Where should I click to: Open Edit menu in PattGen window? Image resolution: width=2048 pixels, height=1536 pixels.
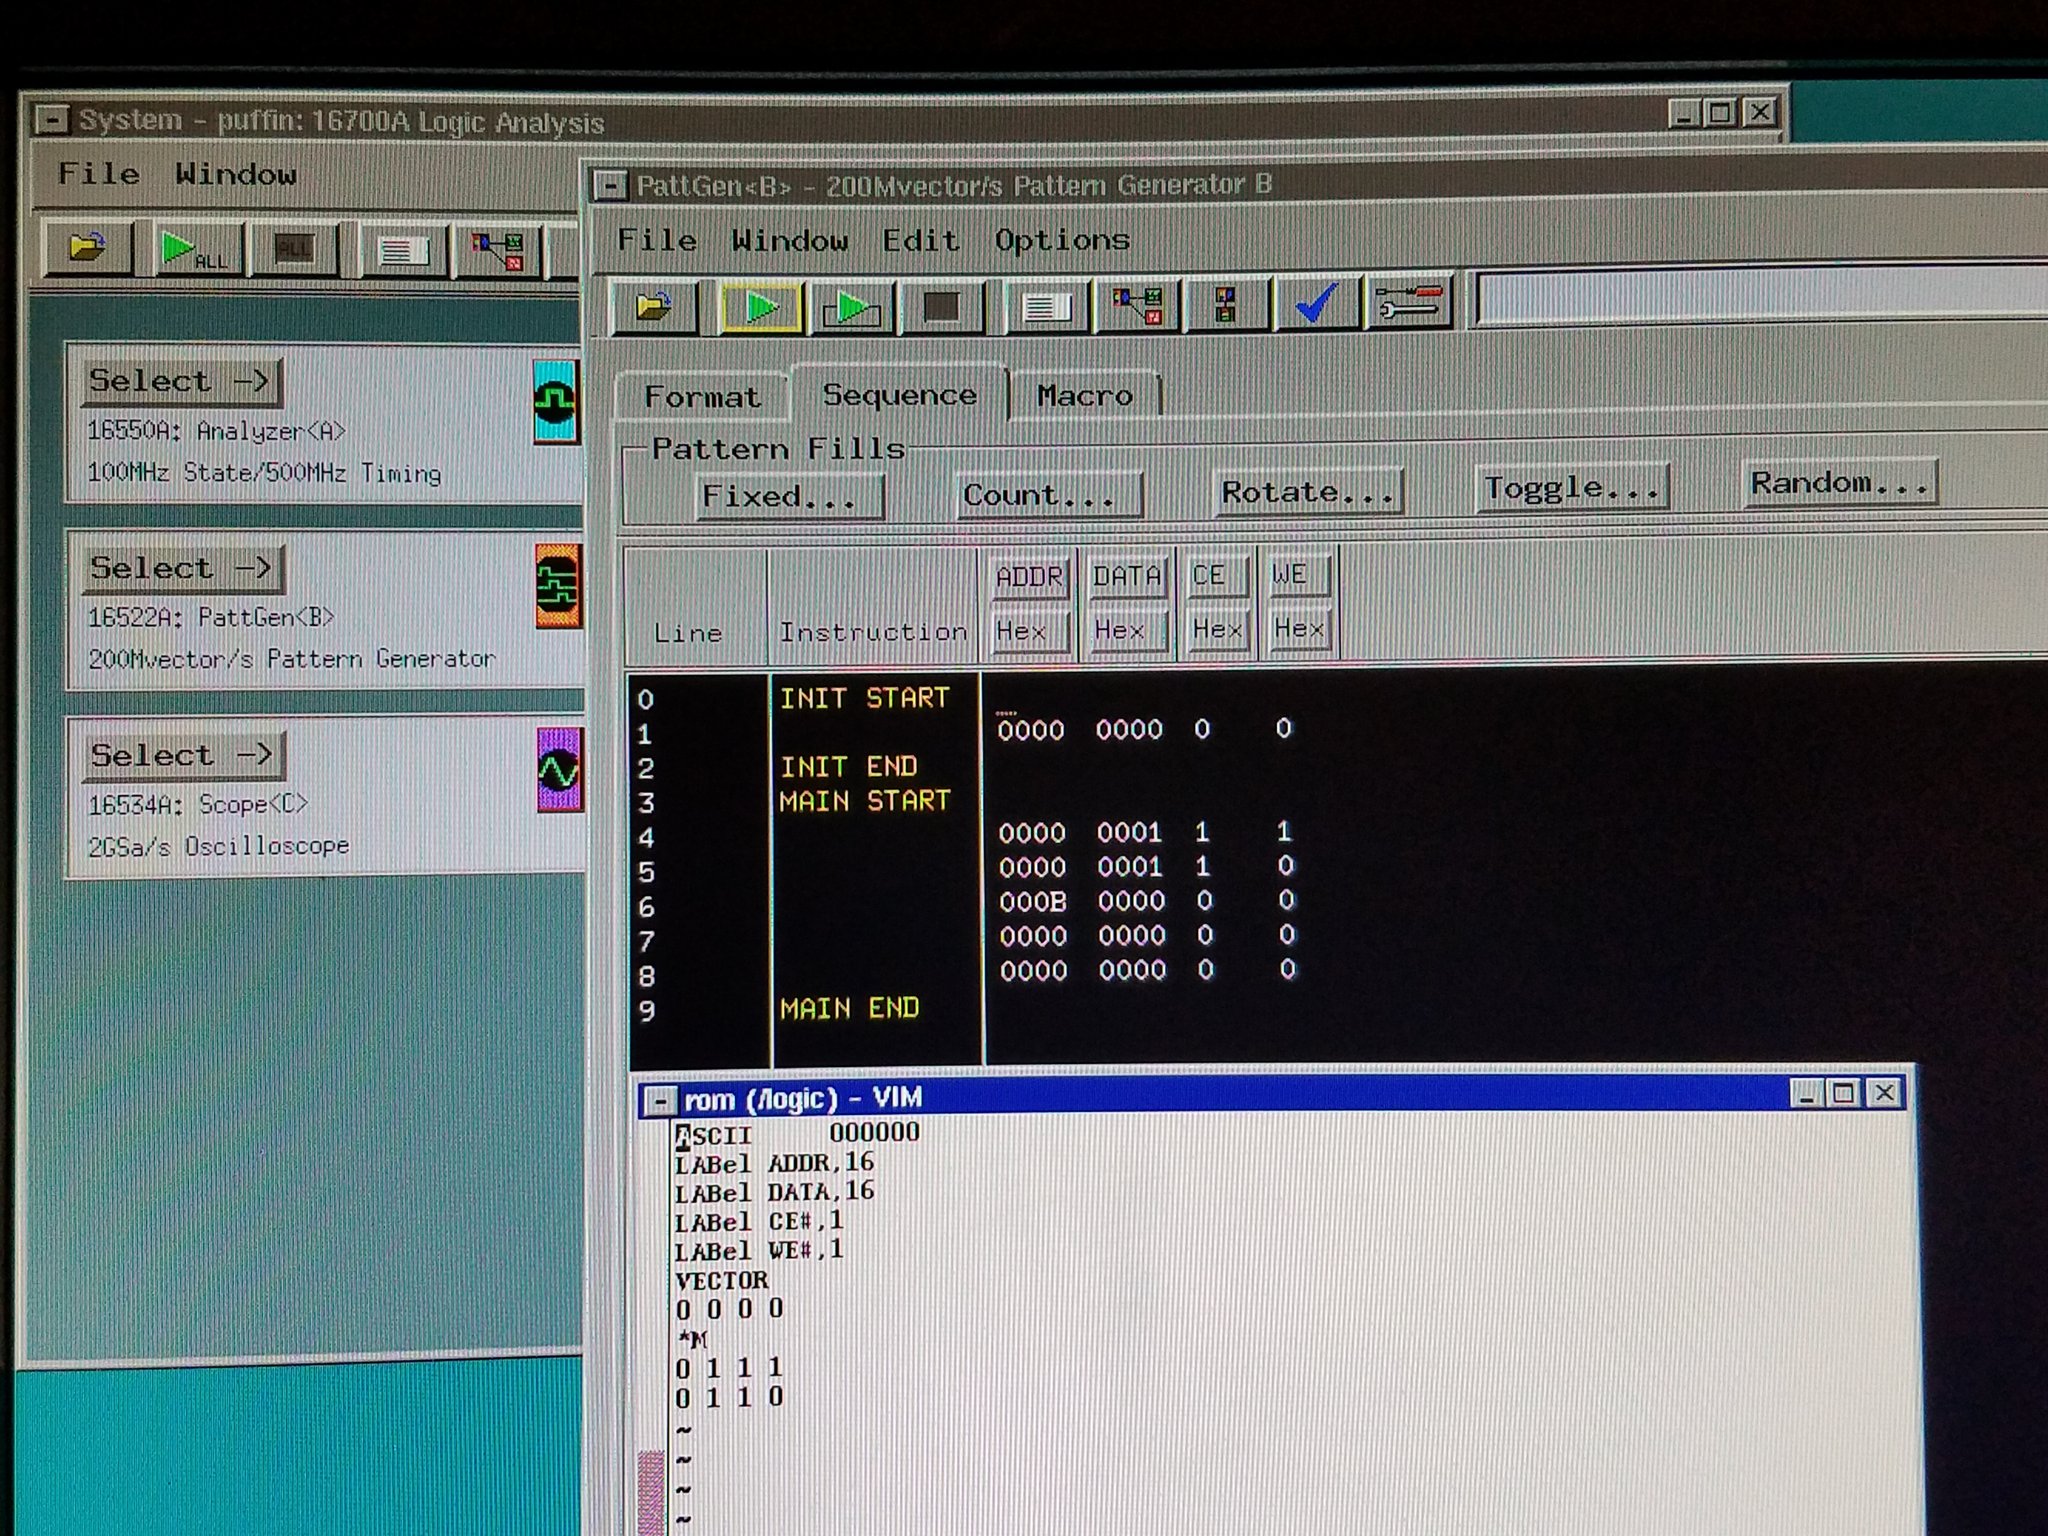click(920, 241)
